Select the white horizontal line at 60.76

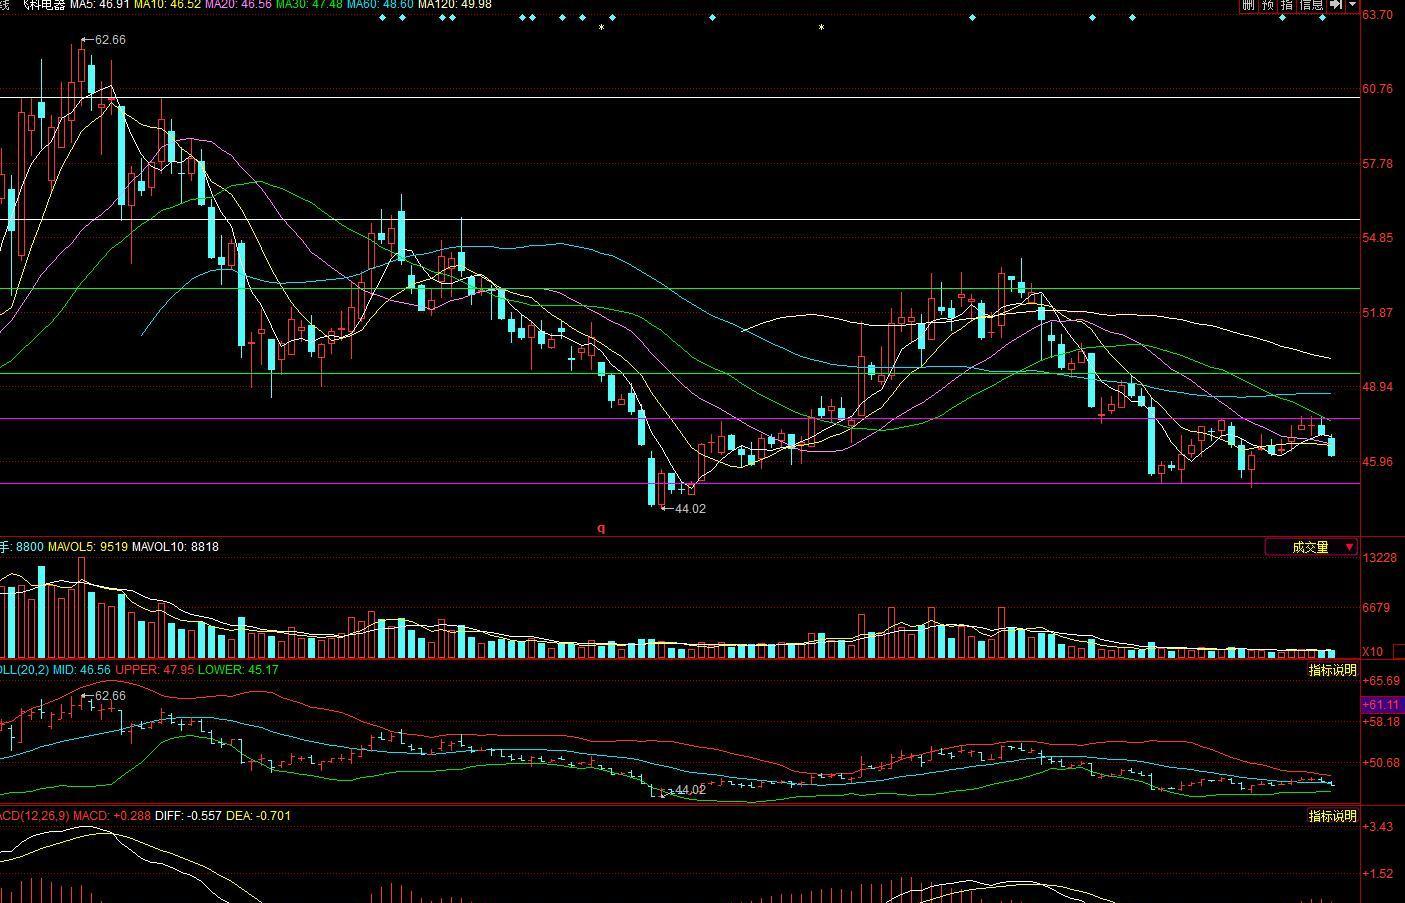coord(680,97)
